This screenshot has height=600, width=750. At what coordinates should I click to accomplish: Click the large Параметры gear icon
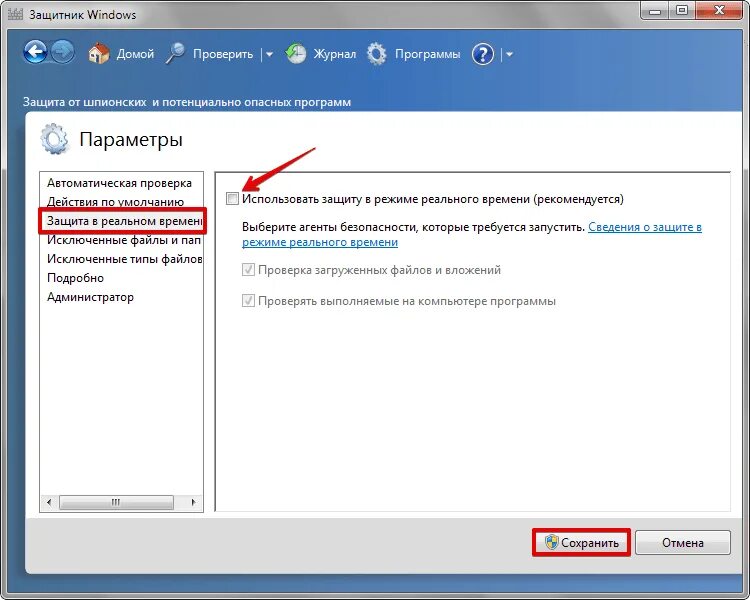[55, 139]
